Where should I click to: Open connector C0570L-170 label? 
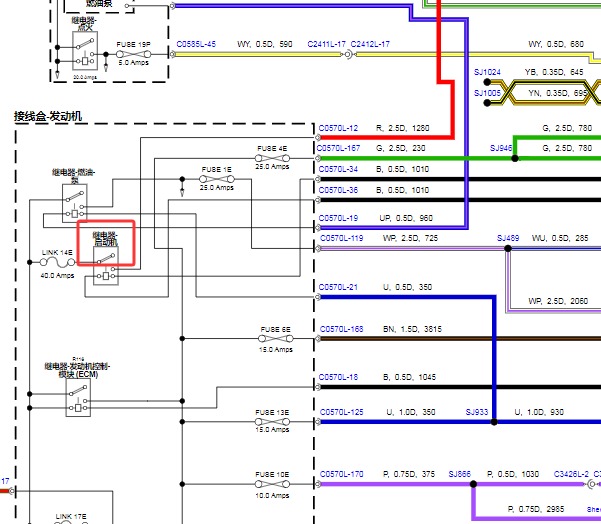point(342,474)
